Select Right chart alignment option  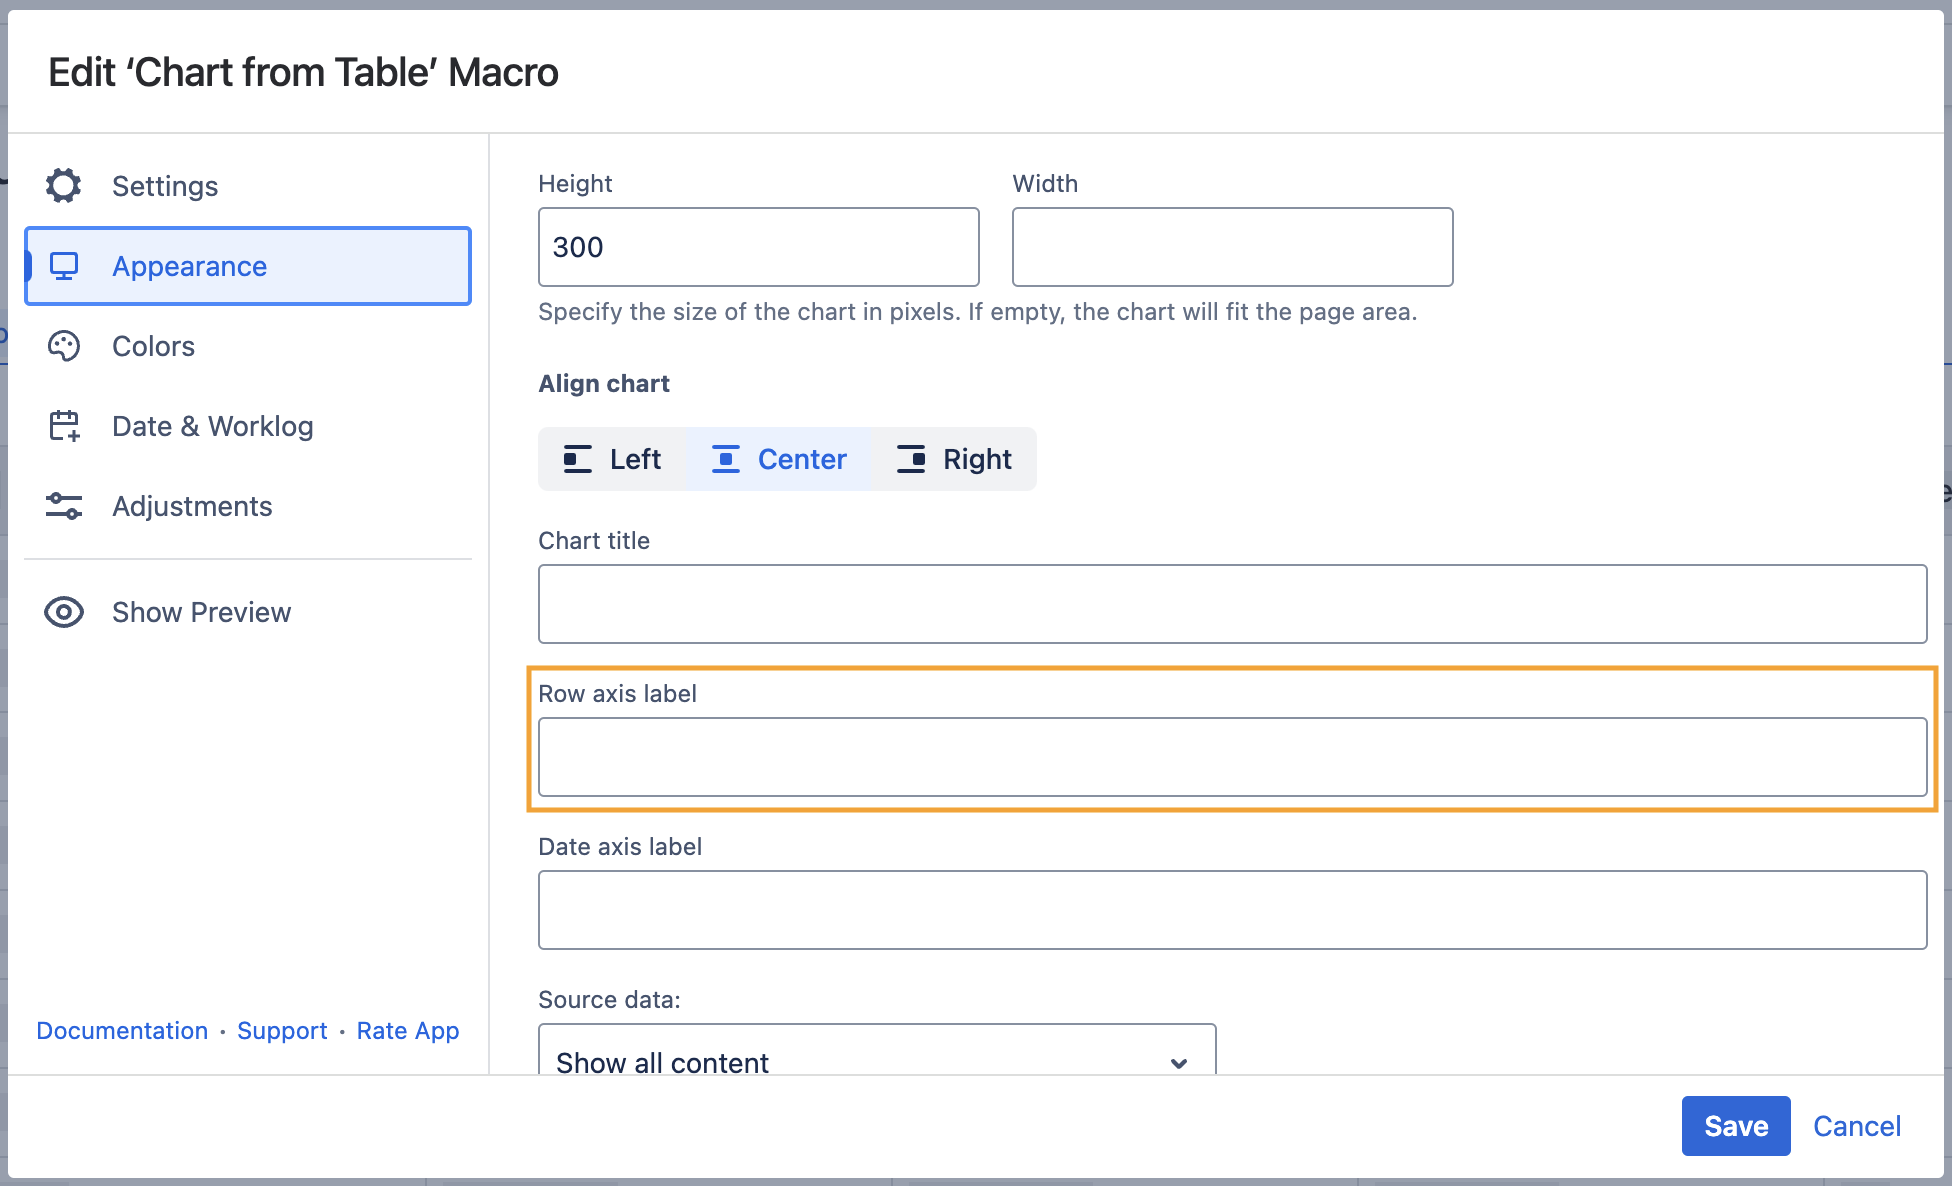click(955, 459)
